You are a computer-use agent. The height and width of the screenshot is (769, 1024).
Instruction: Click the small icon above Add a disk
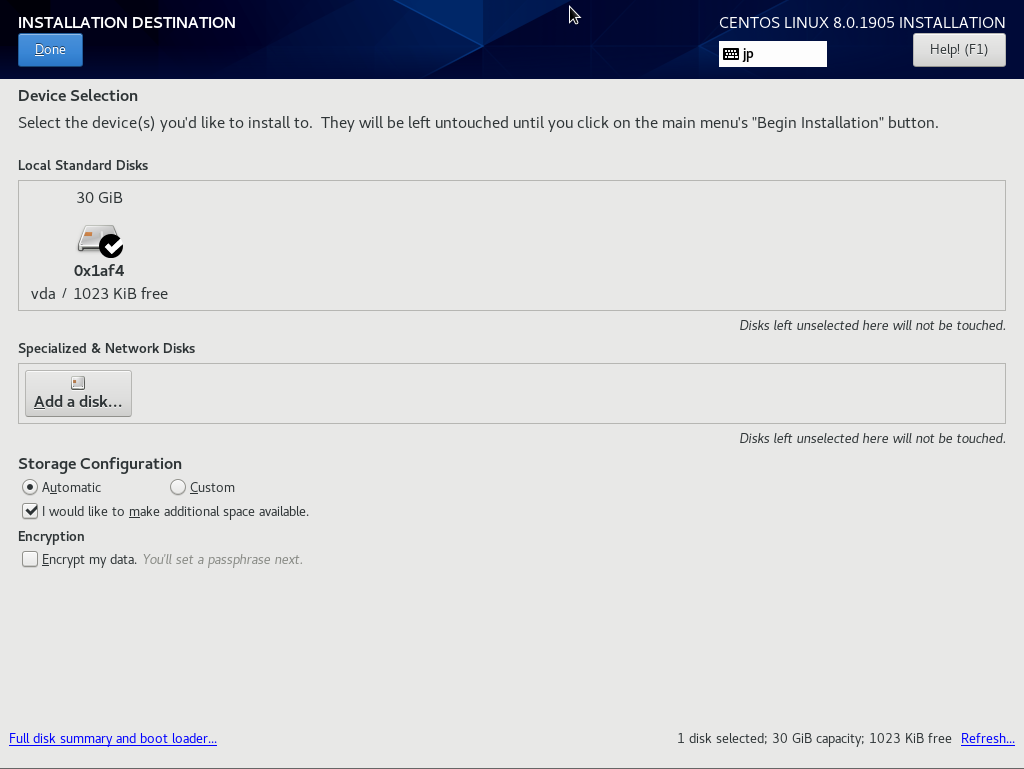(x=78, y=383)
